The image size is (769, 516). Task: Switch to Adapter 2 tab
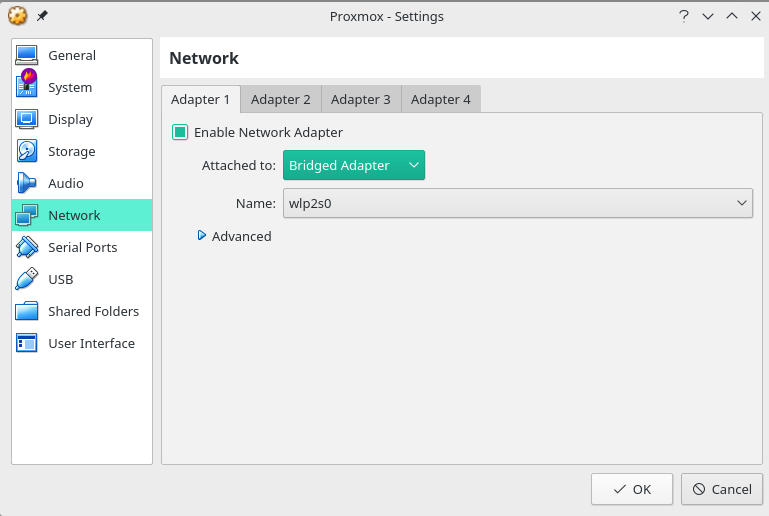[x=281, y=100]
